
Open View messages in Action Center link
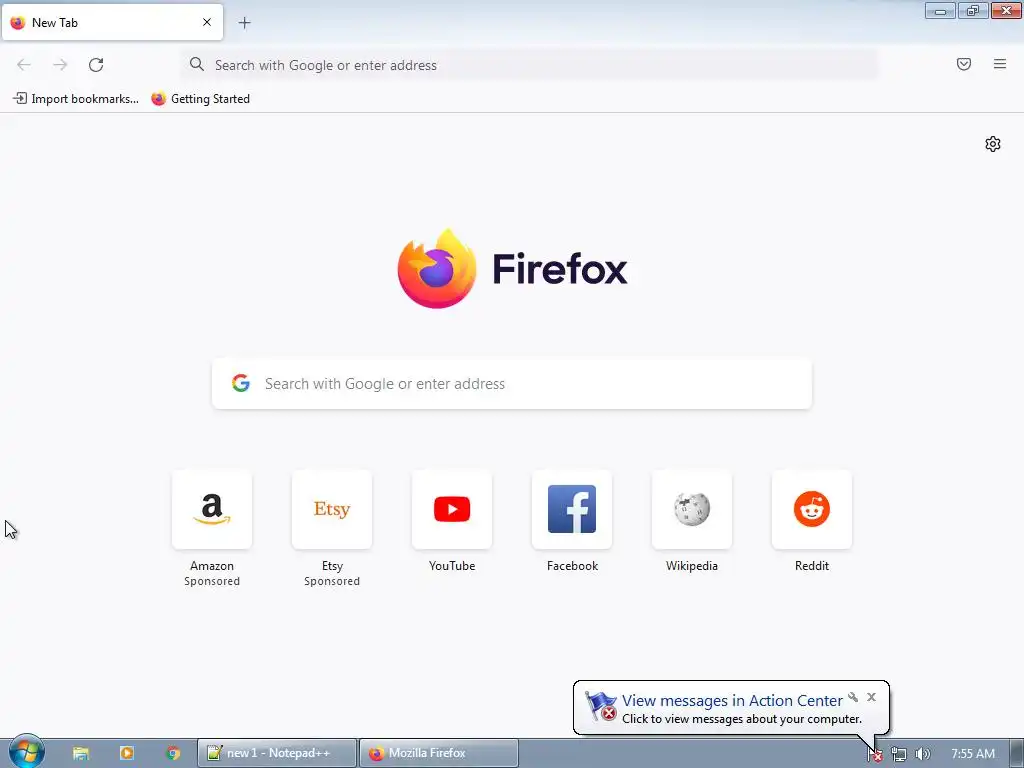[x=732, y=700]
